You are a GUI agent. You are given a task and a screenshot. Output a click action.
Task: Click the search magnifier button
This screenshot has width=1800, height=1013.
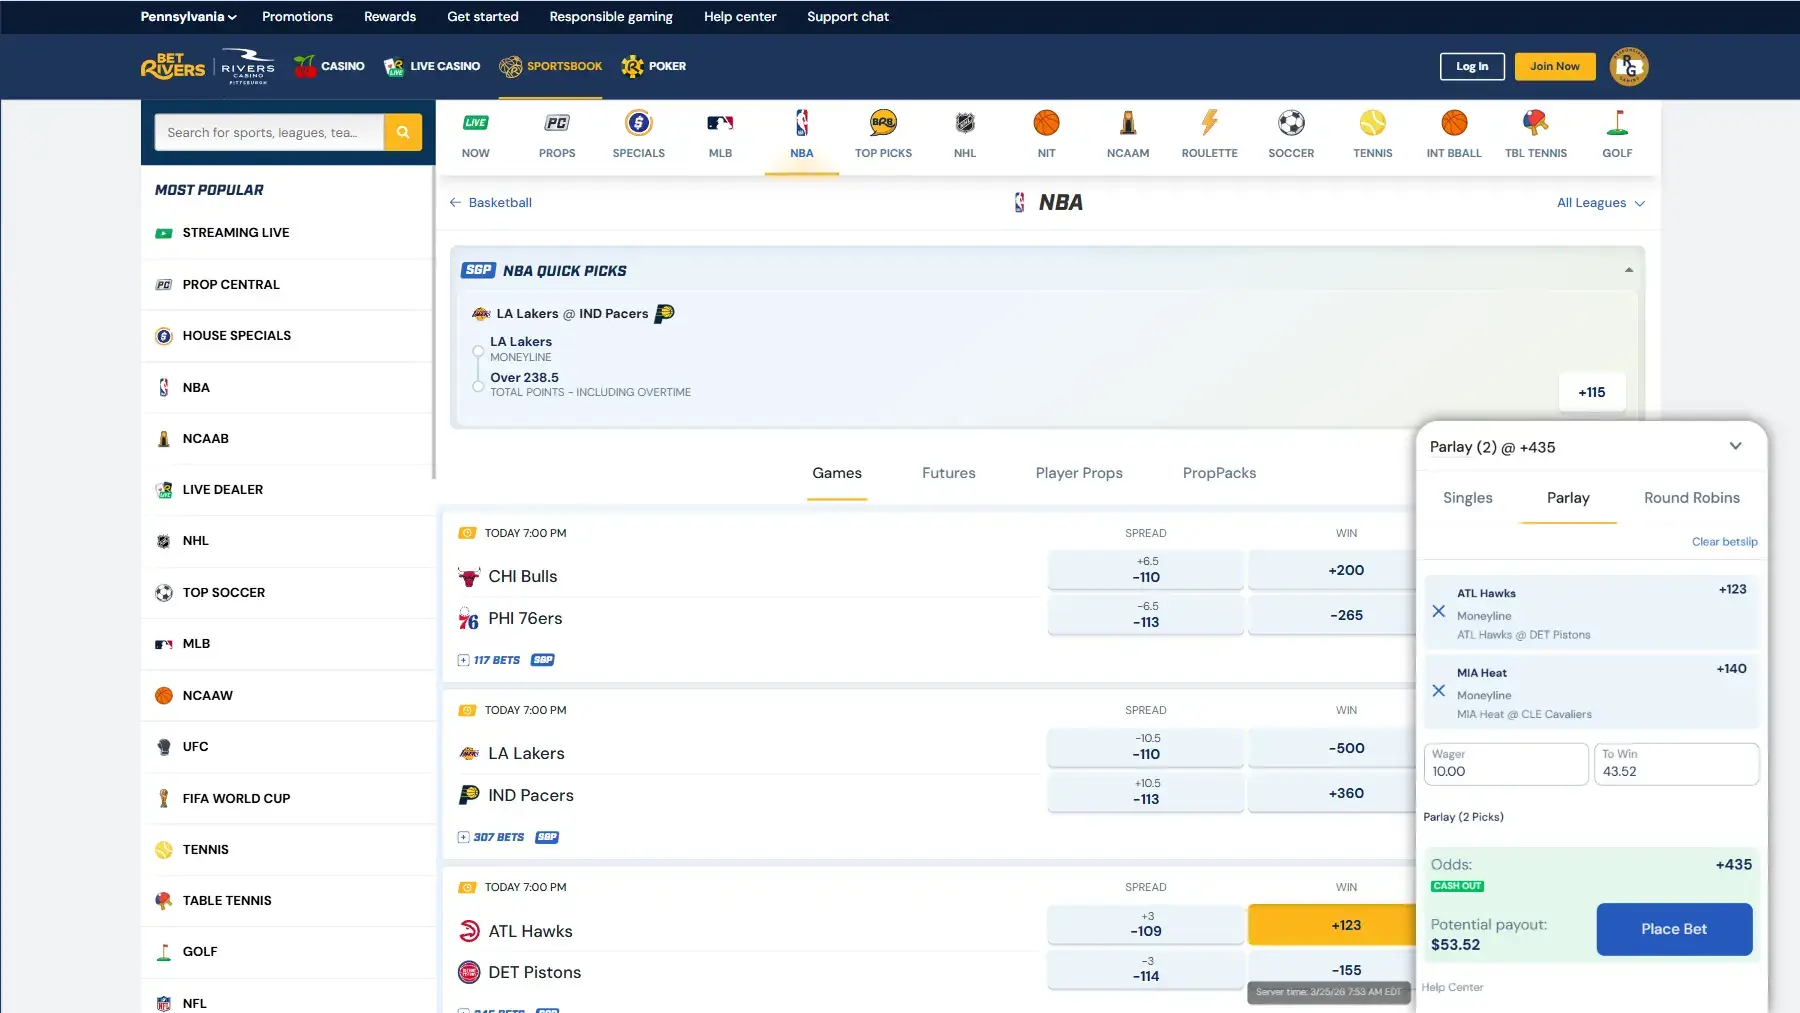coord(403,132)
